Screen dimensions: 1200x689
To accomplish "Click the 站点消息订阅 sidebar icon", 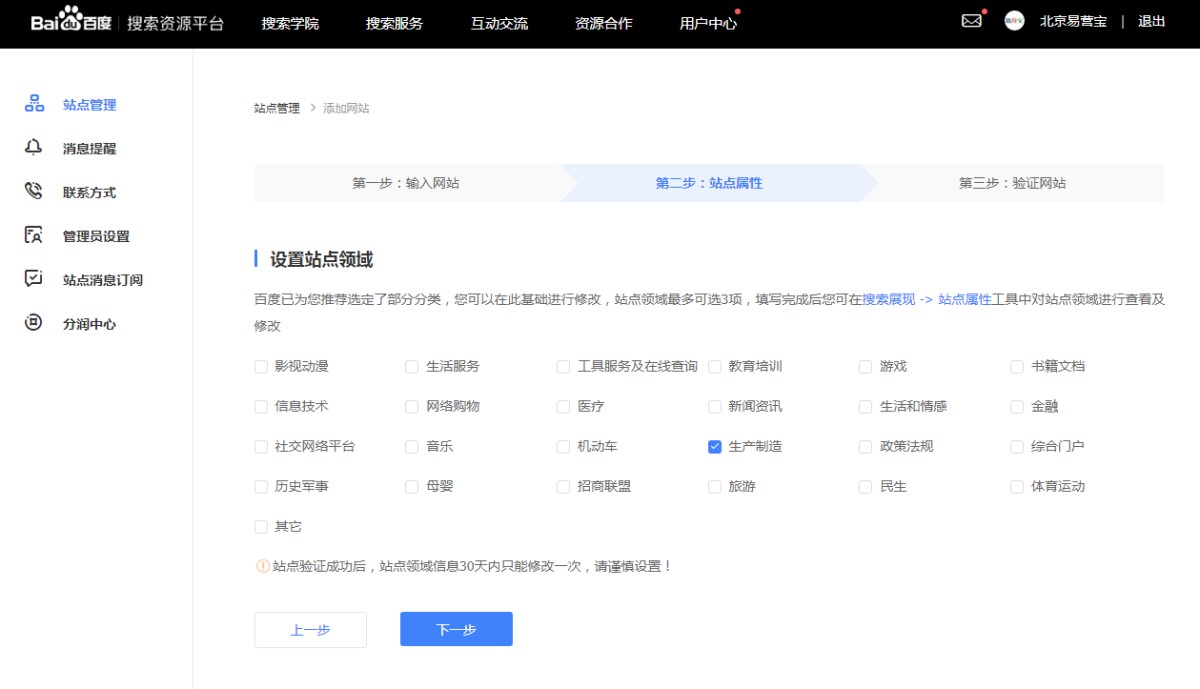I will coord(34,279).
